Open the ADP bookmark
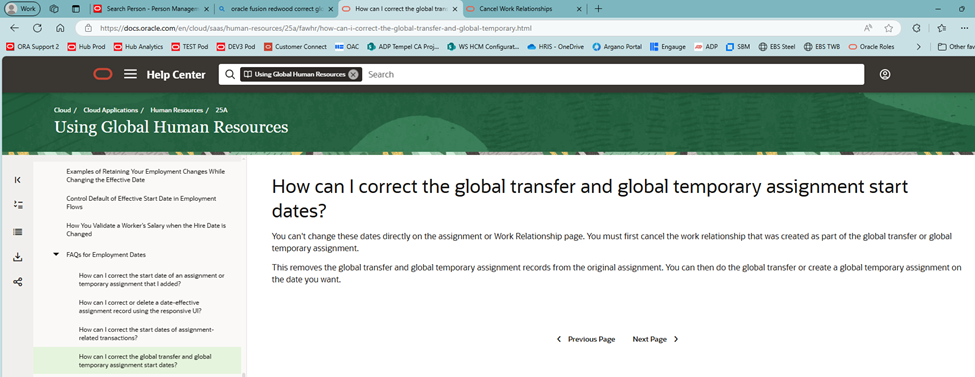Image resolution: width=975 pixels, height=377 pixels. coord(706,46)
